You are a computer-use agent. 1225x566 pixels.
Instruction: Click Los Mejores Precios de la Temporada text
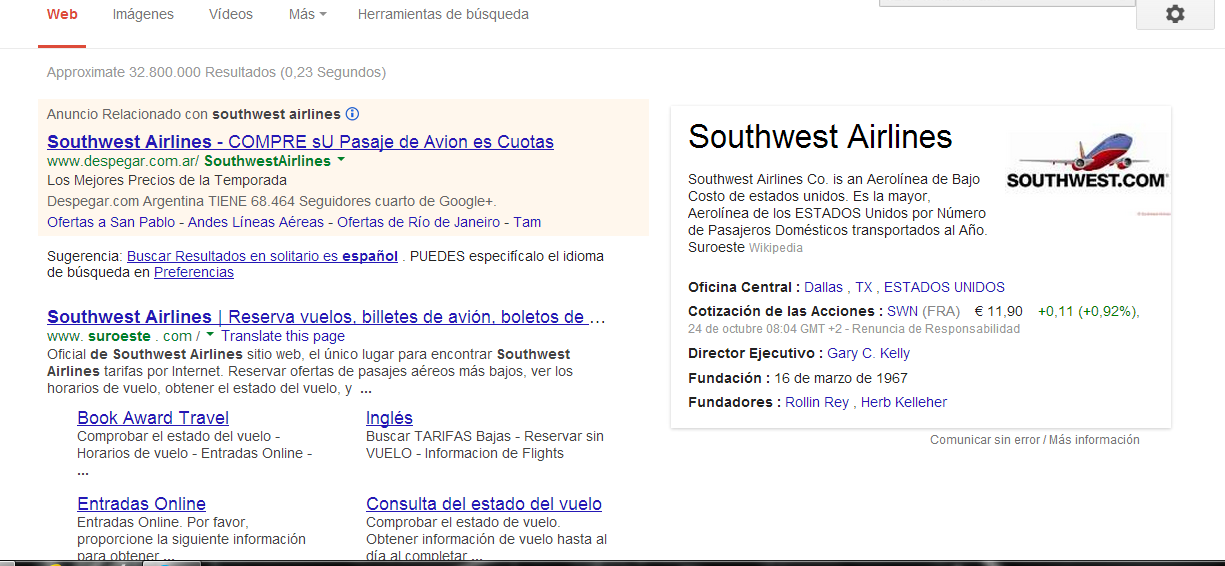click(x=167, y=180)
